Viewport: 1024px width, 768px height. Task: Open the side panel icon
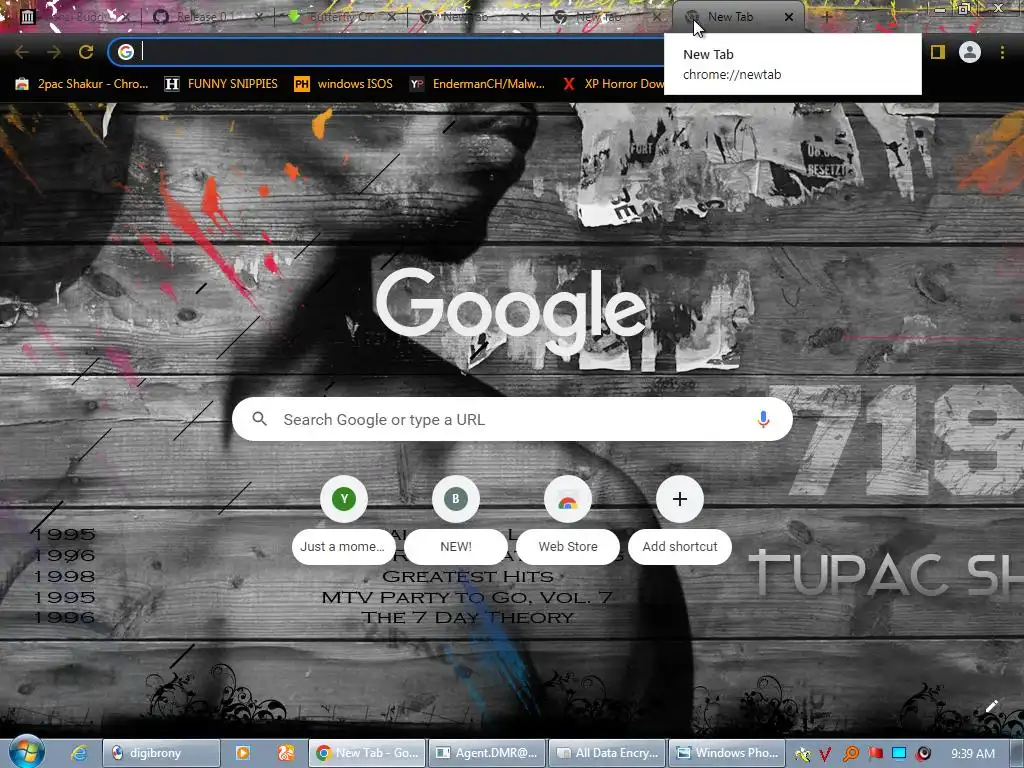click(x=938, y=52)
